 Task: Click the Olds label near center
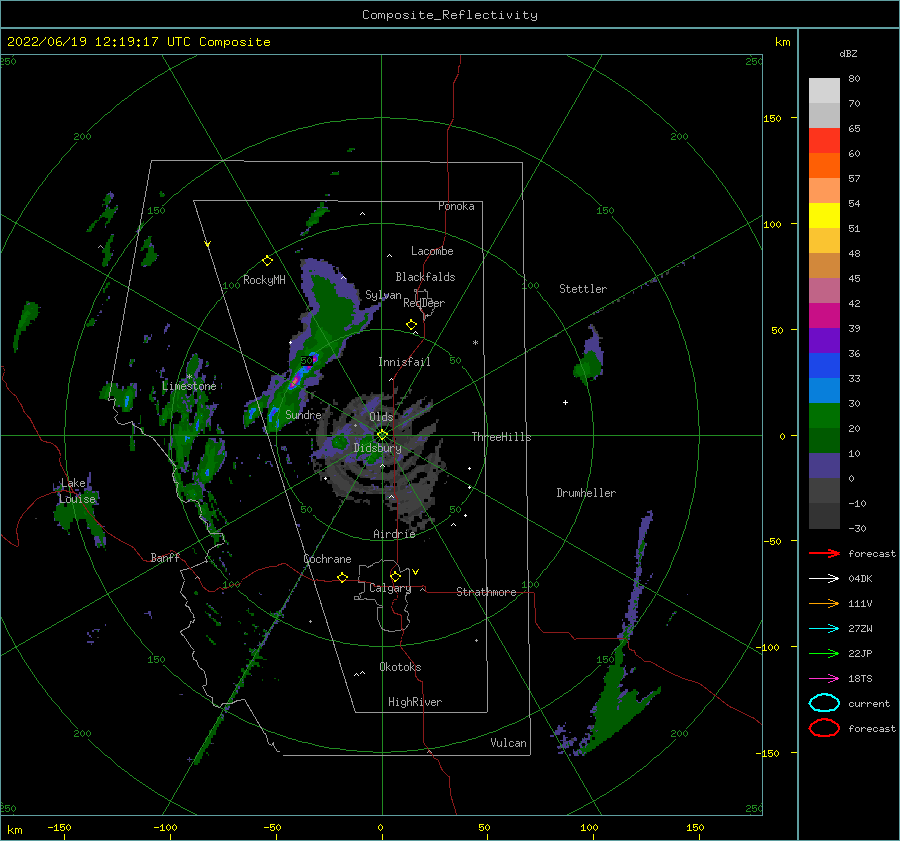tap(381, 417)
